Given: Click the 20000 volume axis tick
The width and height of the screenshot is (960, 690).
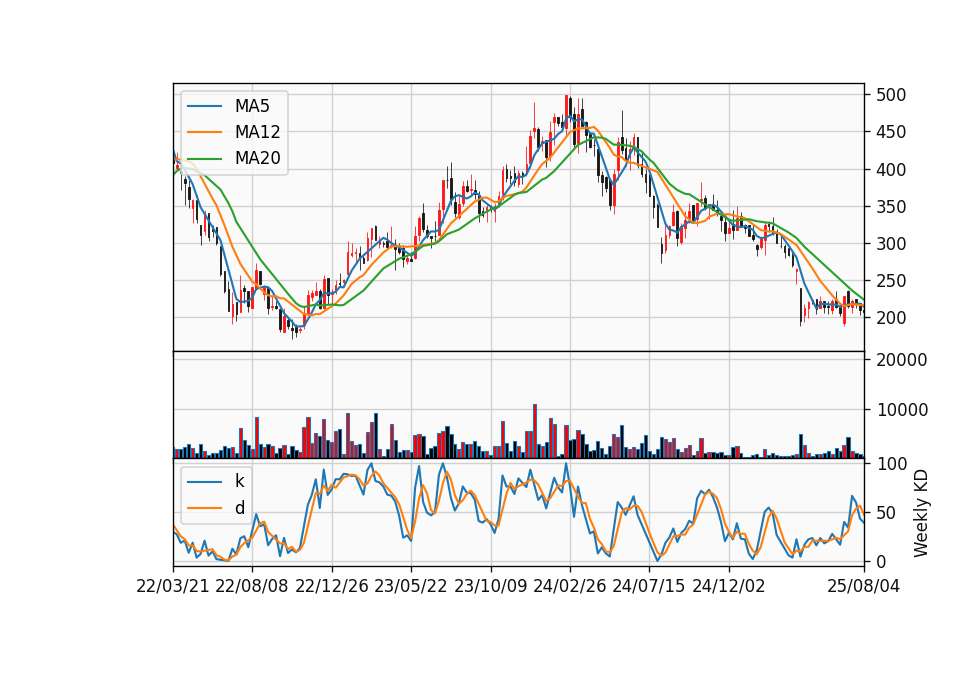Looking at the screenshot, I should tap(902, 360).
